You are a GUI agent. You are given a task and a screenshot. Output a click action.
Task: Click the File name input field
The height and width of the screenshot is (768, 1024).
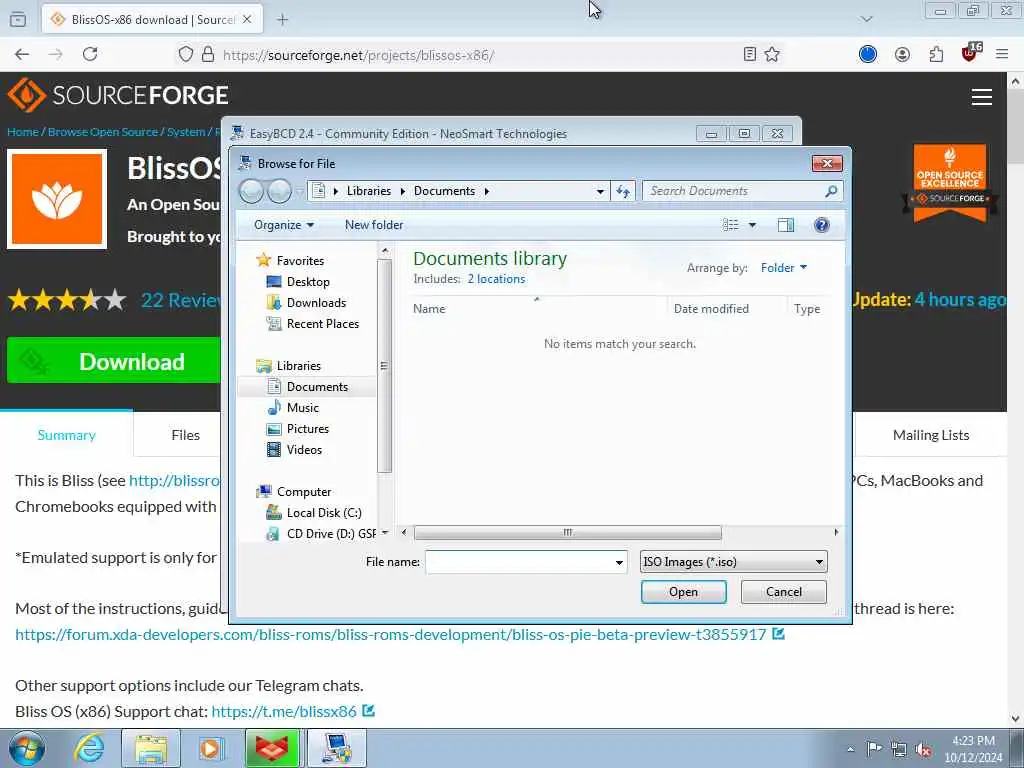(519, 562)
